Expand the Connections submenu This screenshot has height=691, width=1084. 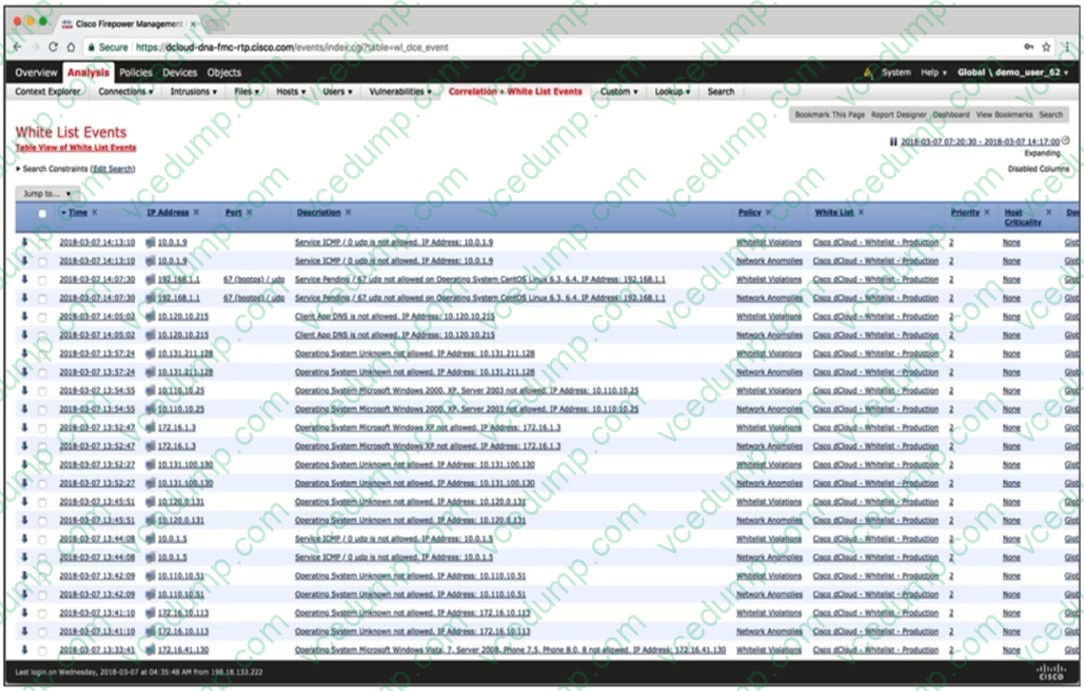tap(125, 92)
